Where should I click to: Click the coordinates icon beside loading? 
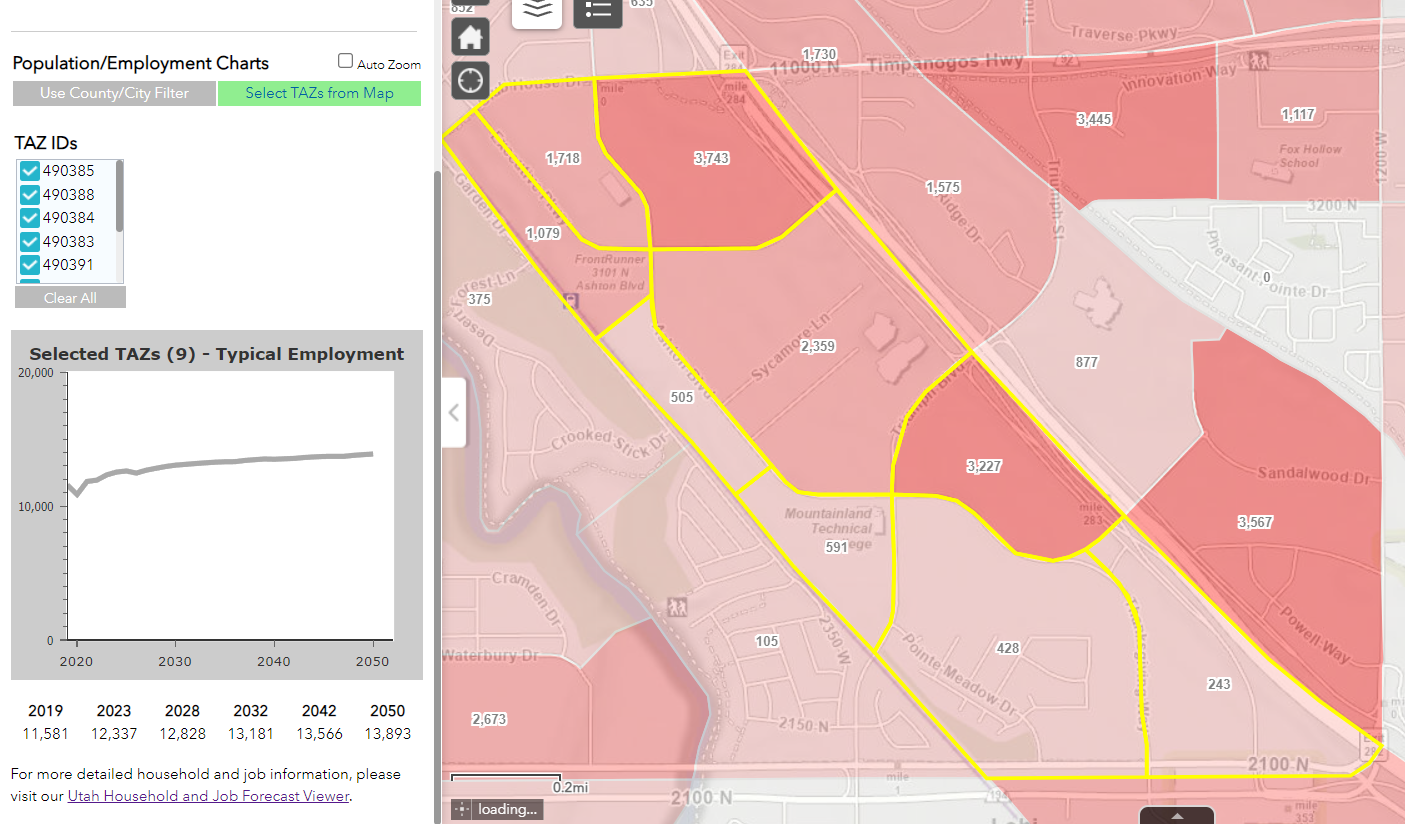tap(461, 809)
